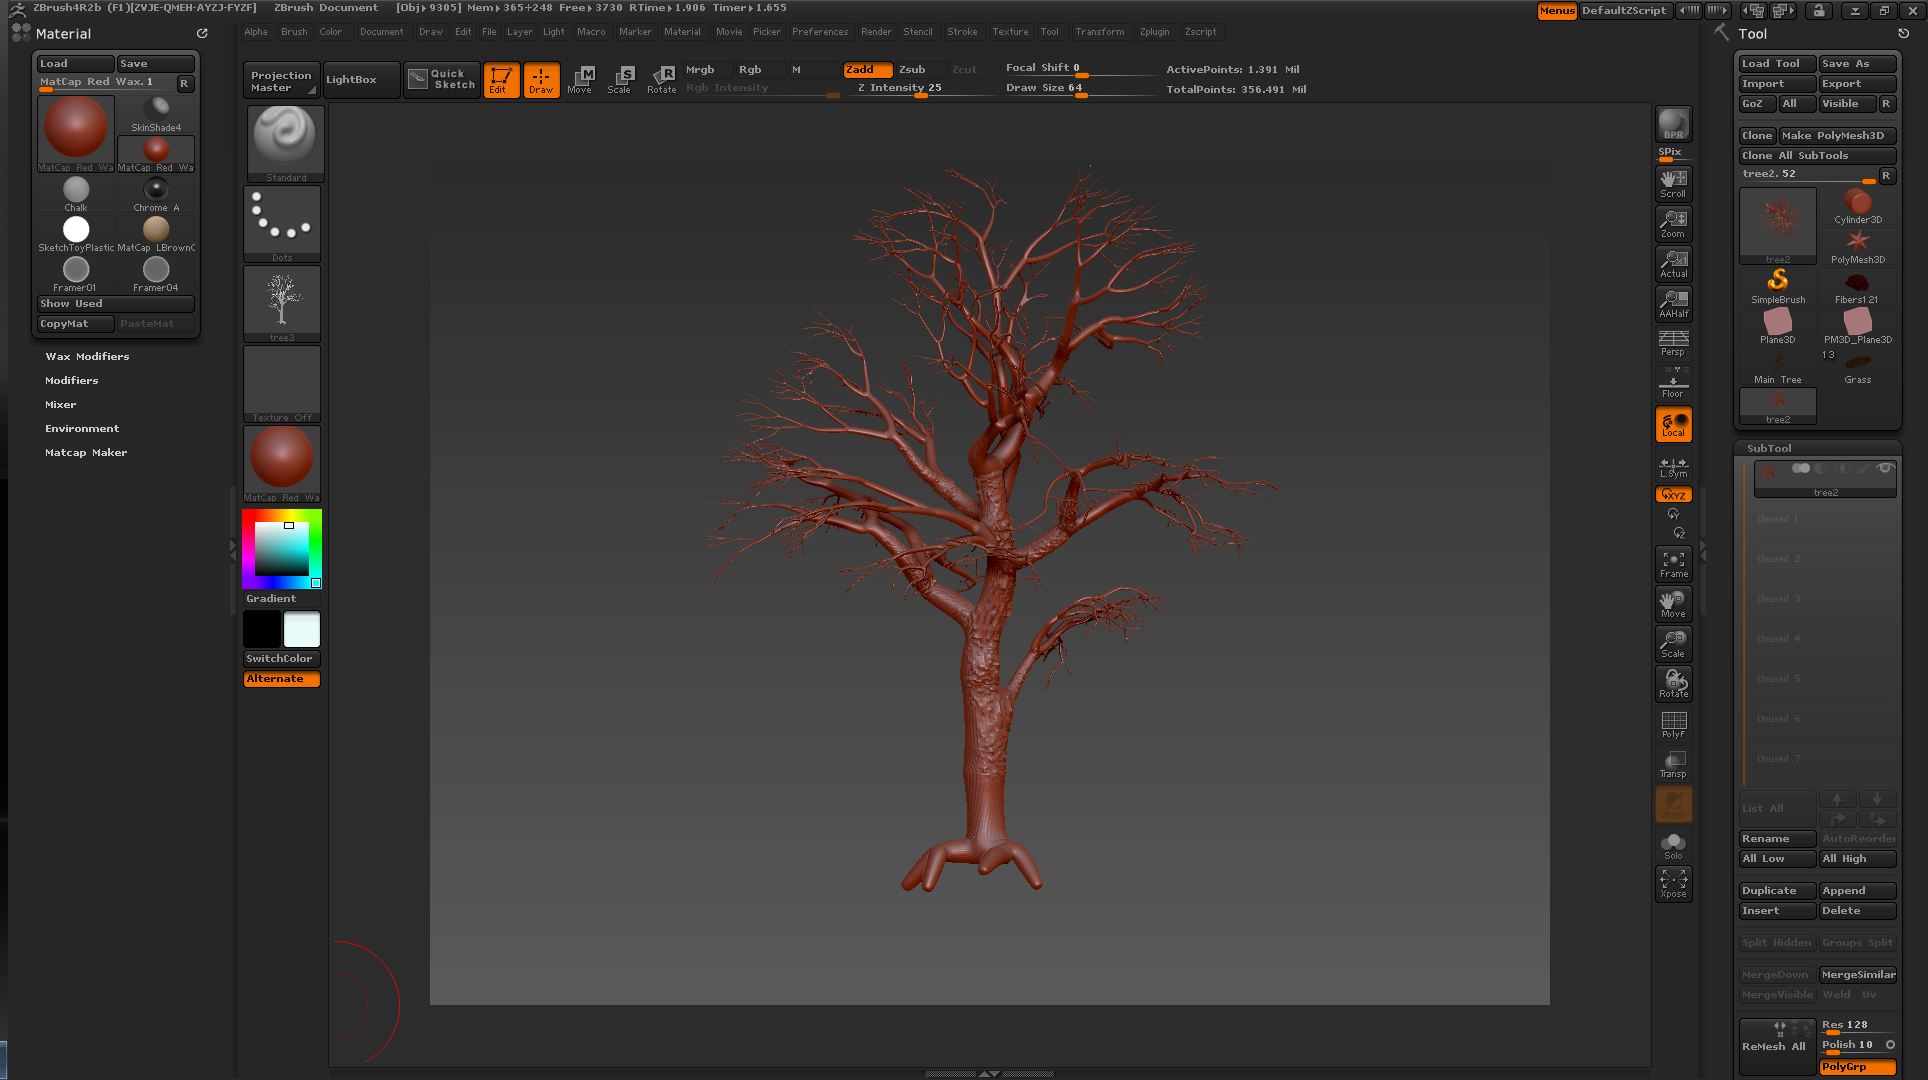Expand the Environment material section

[x=82, y=428]
